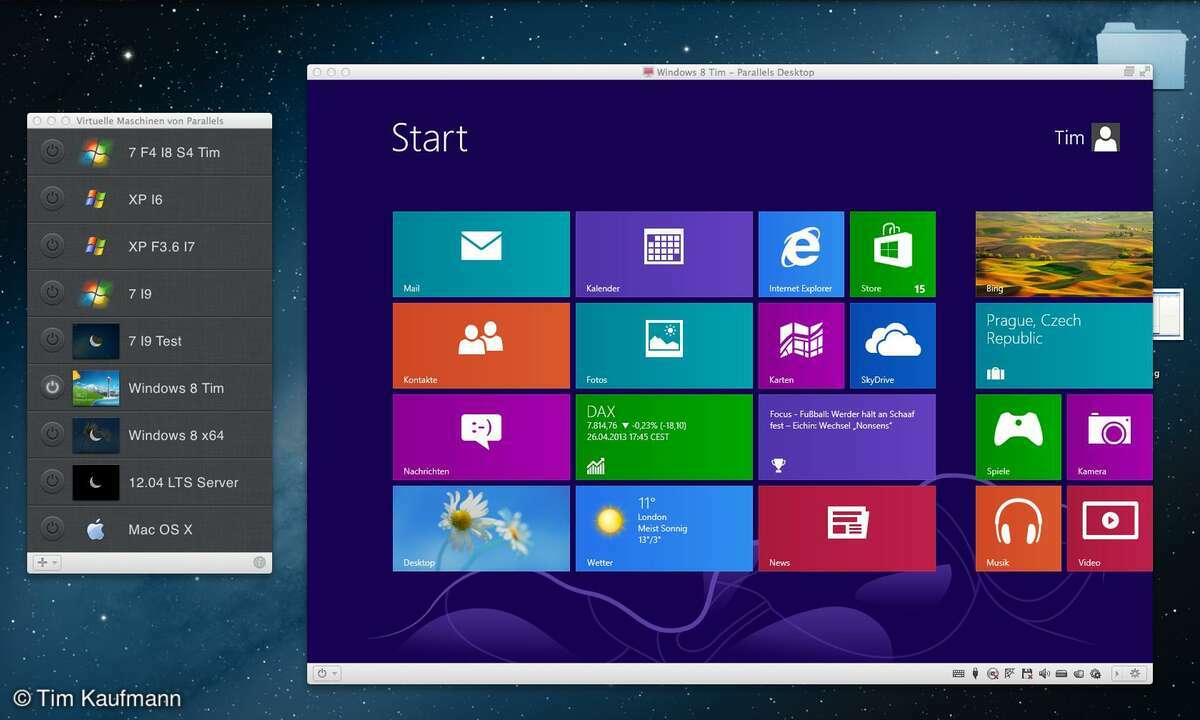Screen dimensions: 1200x720
Task: Open the plus add-VM dropdown in VM list
Action: point(46,563)
